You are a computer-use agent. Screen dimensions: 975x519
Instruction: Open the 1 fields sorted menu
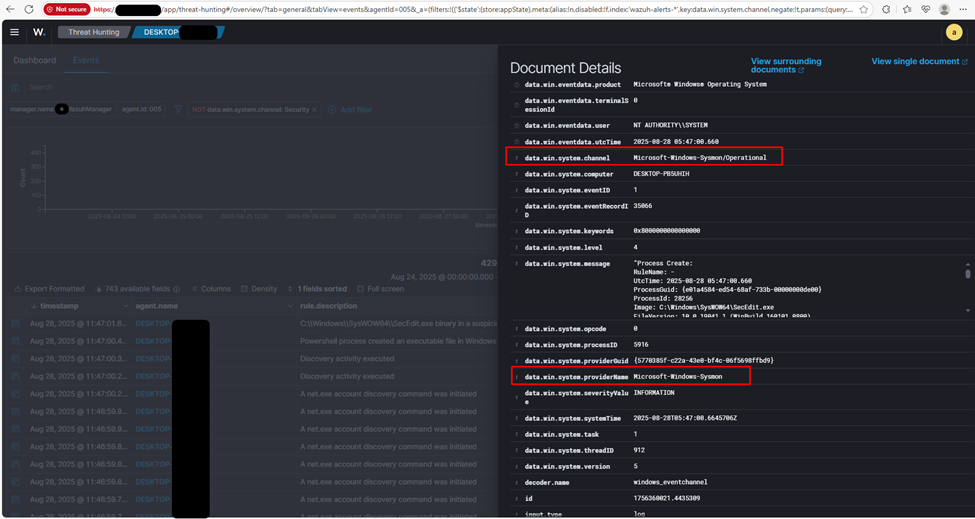[x=316, y=289]
